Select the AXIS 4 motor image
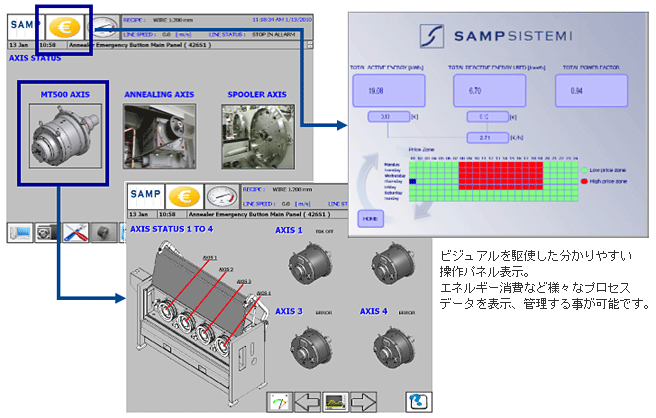Screen dimensions: 656x418 [394, 348]
